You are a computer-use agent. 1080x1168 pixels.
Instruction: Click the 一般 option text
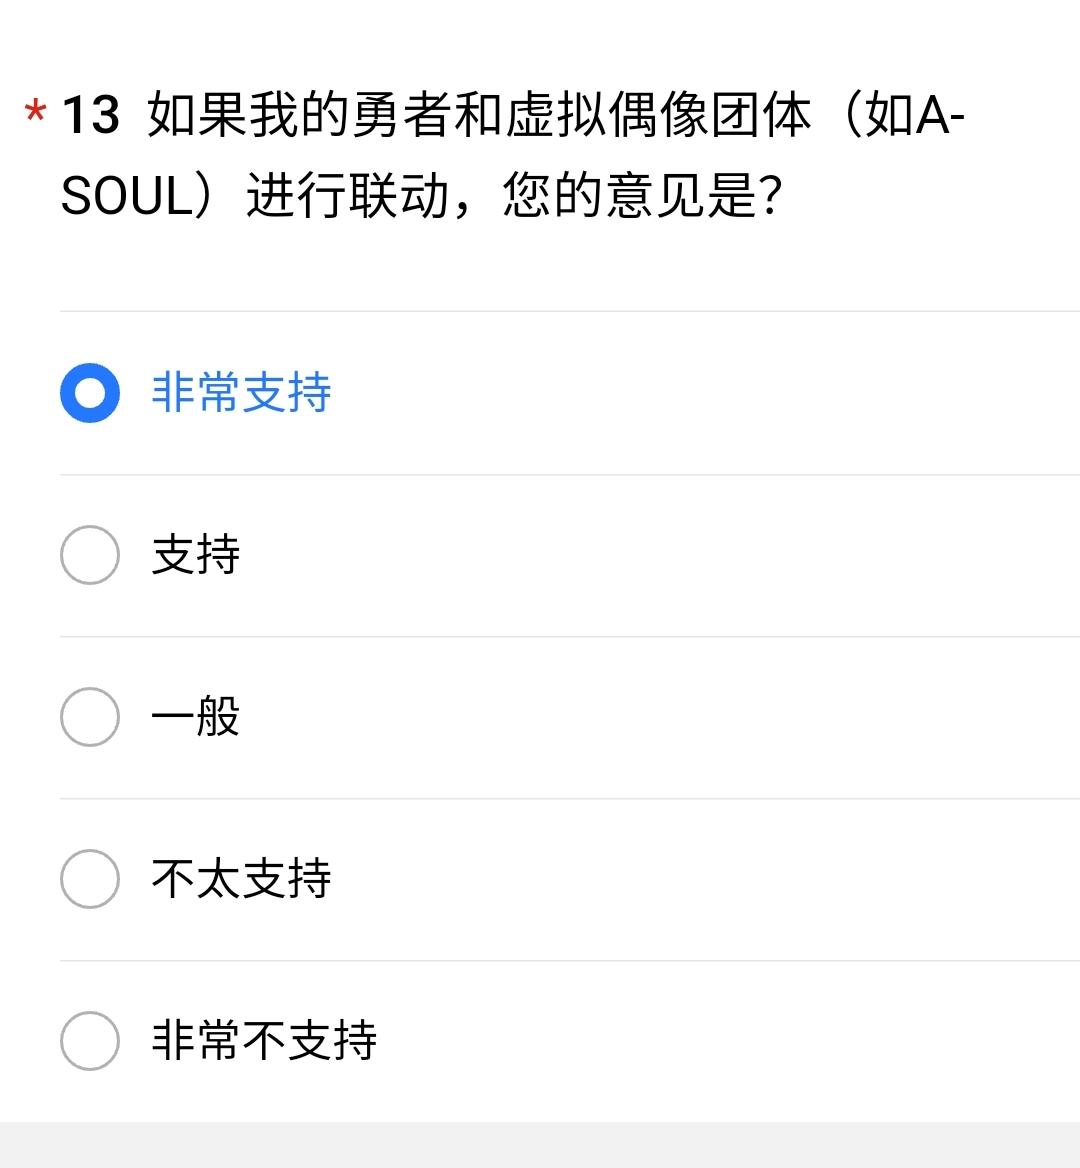[x=196, y=717]
